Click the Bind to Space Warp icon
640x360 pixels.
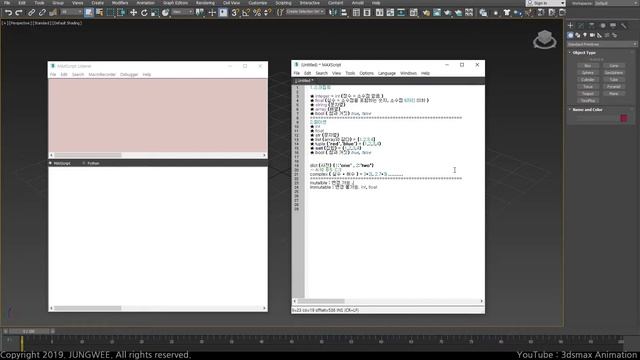(x=53, y=13)
